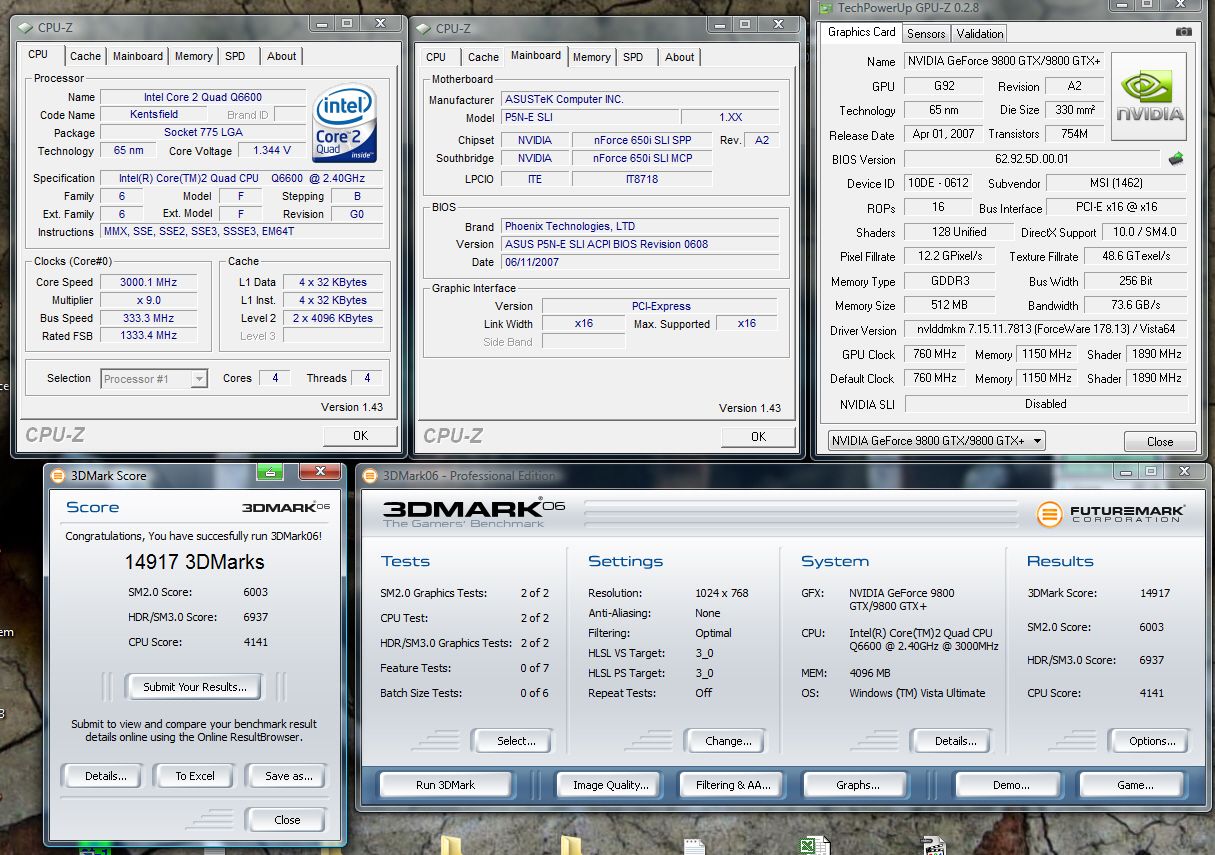Click the Intel Core 2 Quad logo
1215x855 pixels.
[x=343, y=124]
